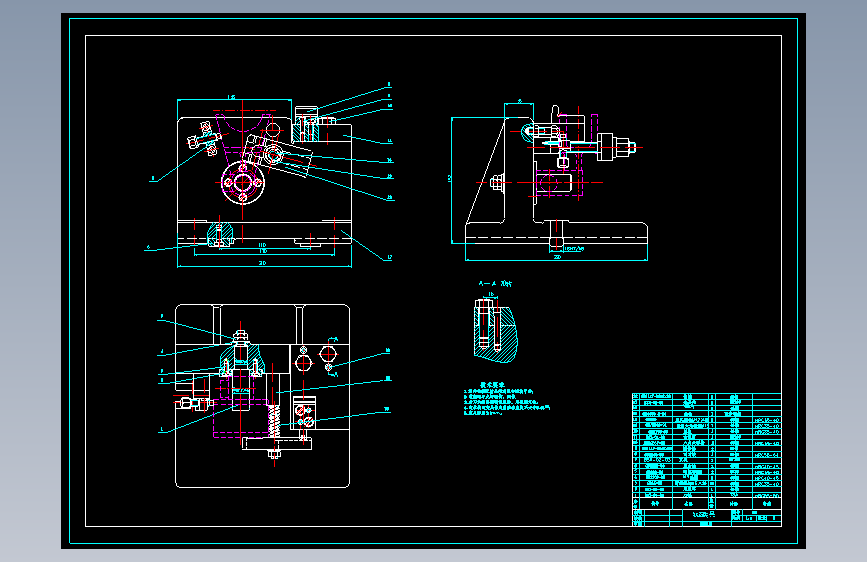The width and height of the screenshot is (867, 562).
Task: Select the A—A section view label
Action: [495, 284]
